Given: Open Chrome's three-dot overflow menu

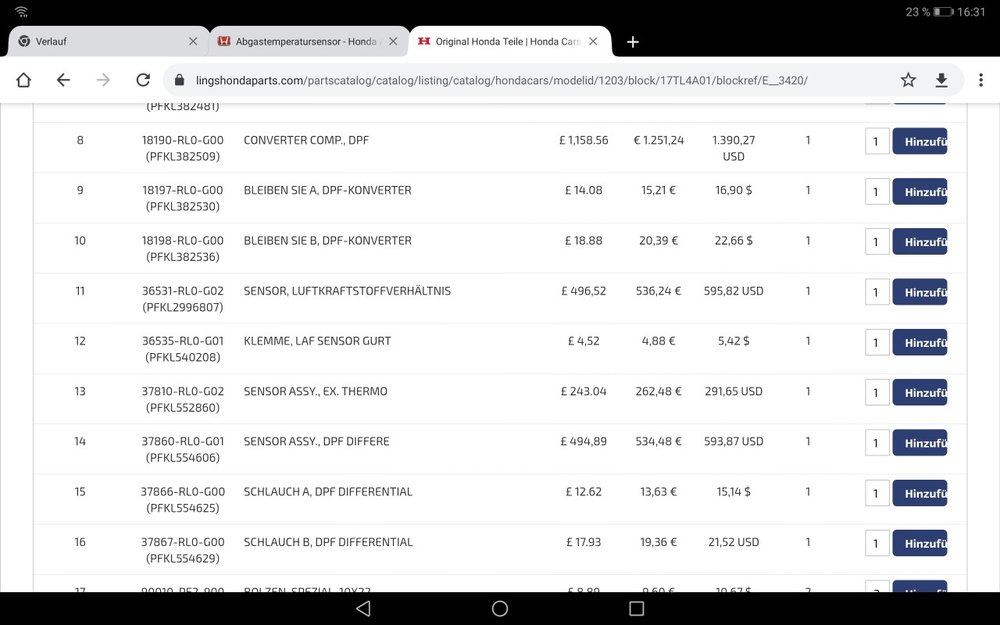Looking at the screenshot, I should (x=981, y=79).
